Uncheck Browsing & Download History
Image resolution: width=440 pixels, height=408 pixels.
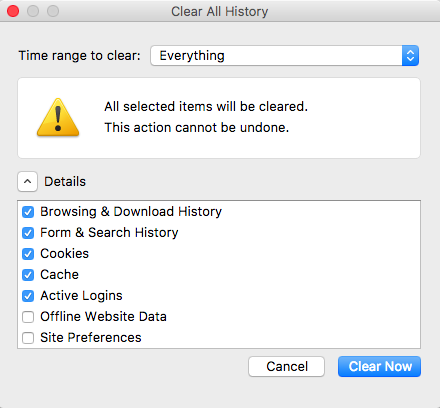pyautogui.click(x=28, y=212)
